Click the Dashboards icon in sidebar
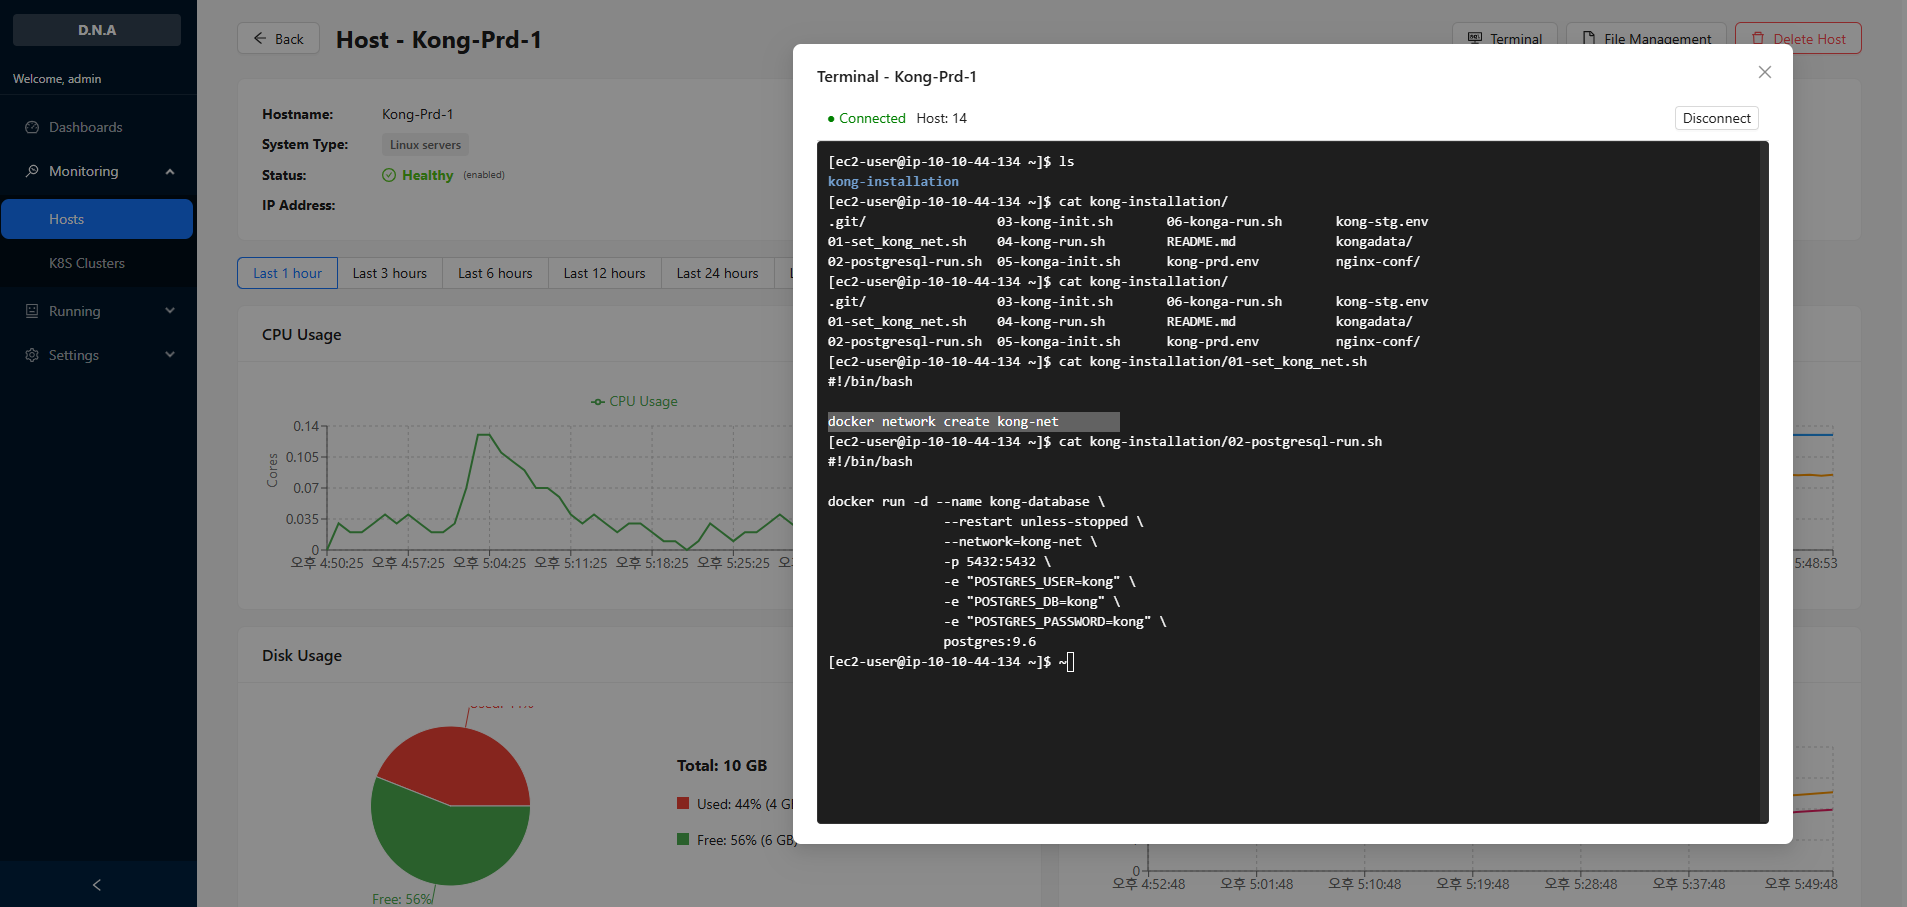The height and width of the screenshot is (907, 1907). click(x=32, y=127)
